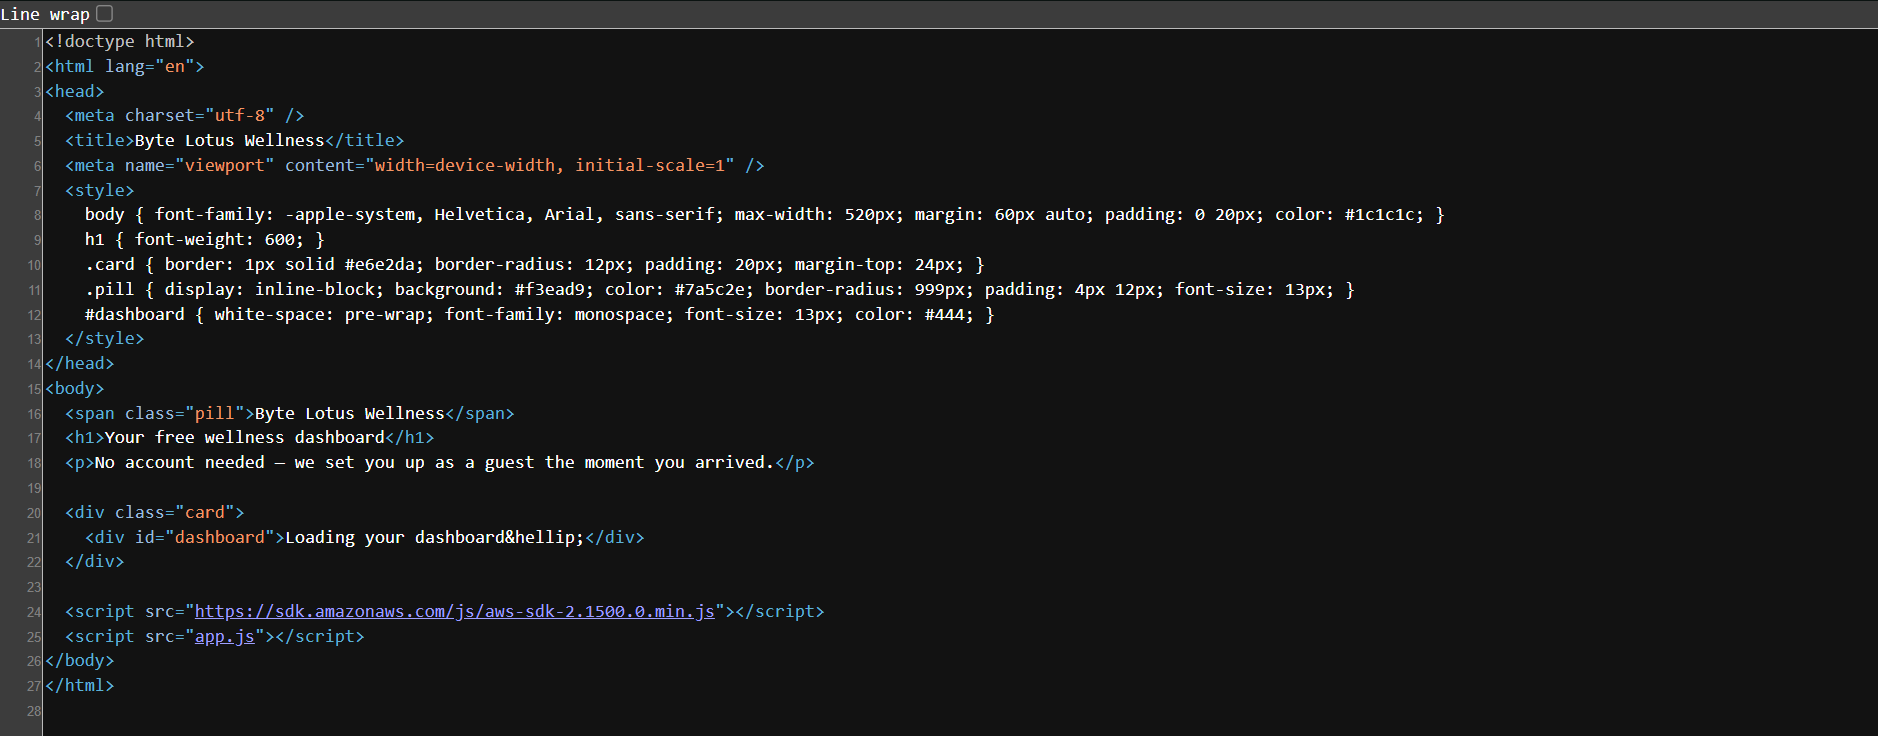
Task: Click the 'viewport' meta name value
Action: pyautogui.click(x=225, y=165)
